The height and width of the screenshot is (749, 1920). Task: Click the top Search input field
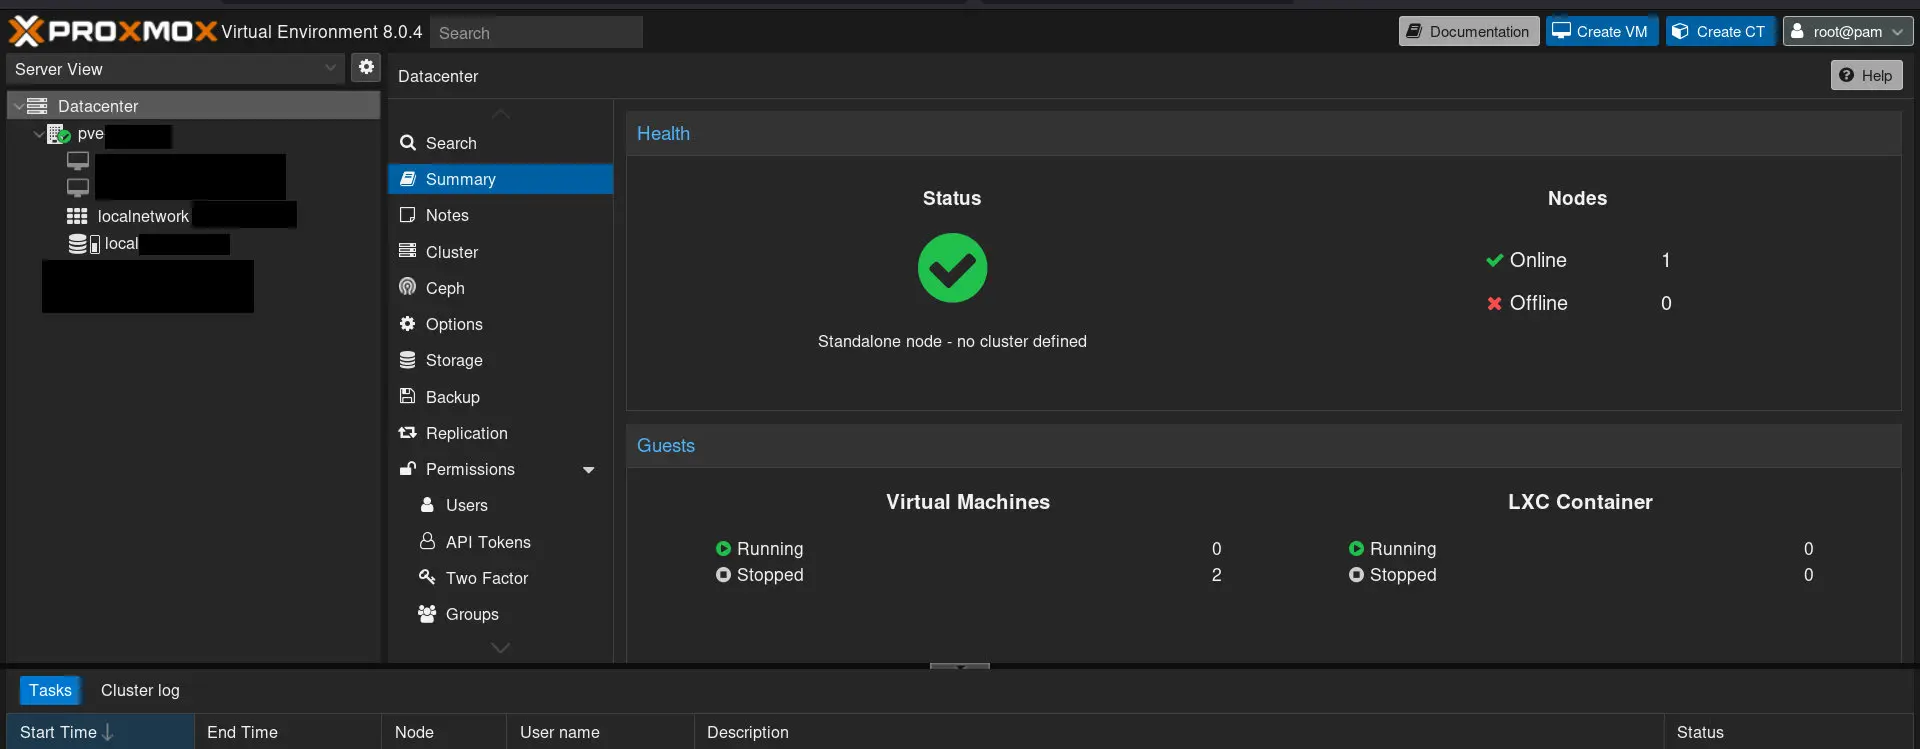point(537,32)
